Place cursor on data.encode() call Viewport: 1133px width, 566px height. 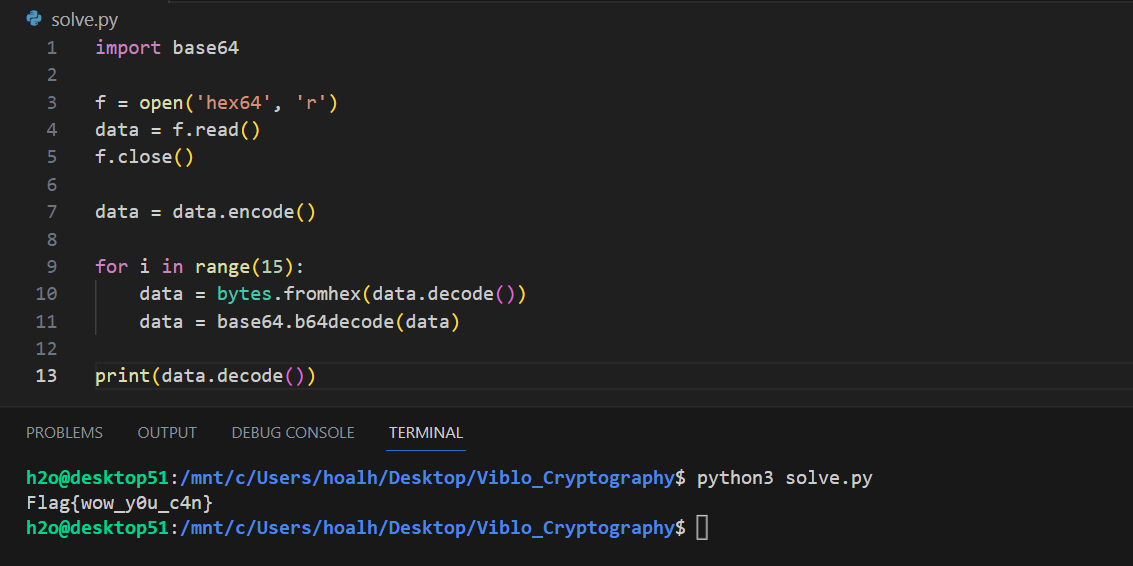(244, 212)
